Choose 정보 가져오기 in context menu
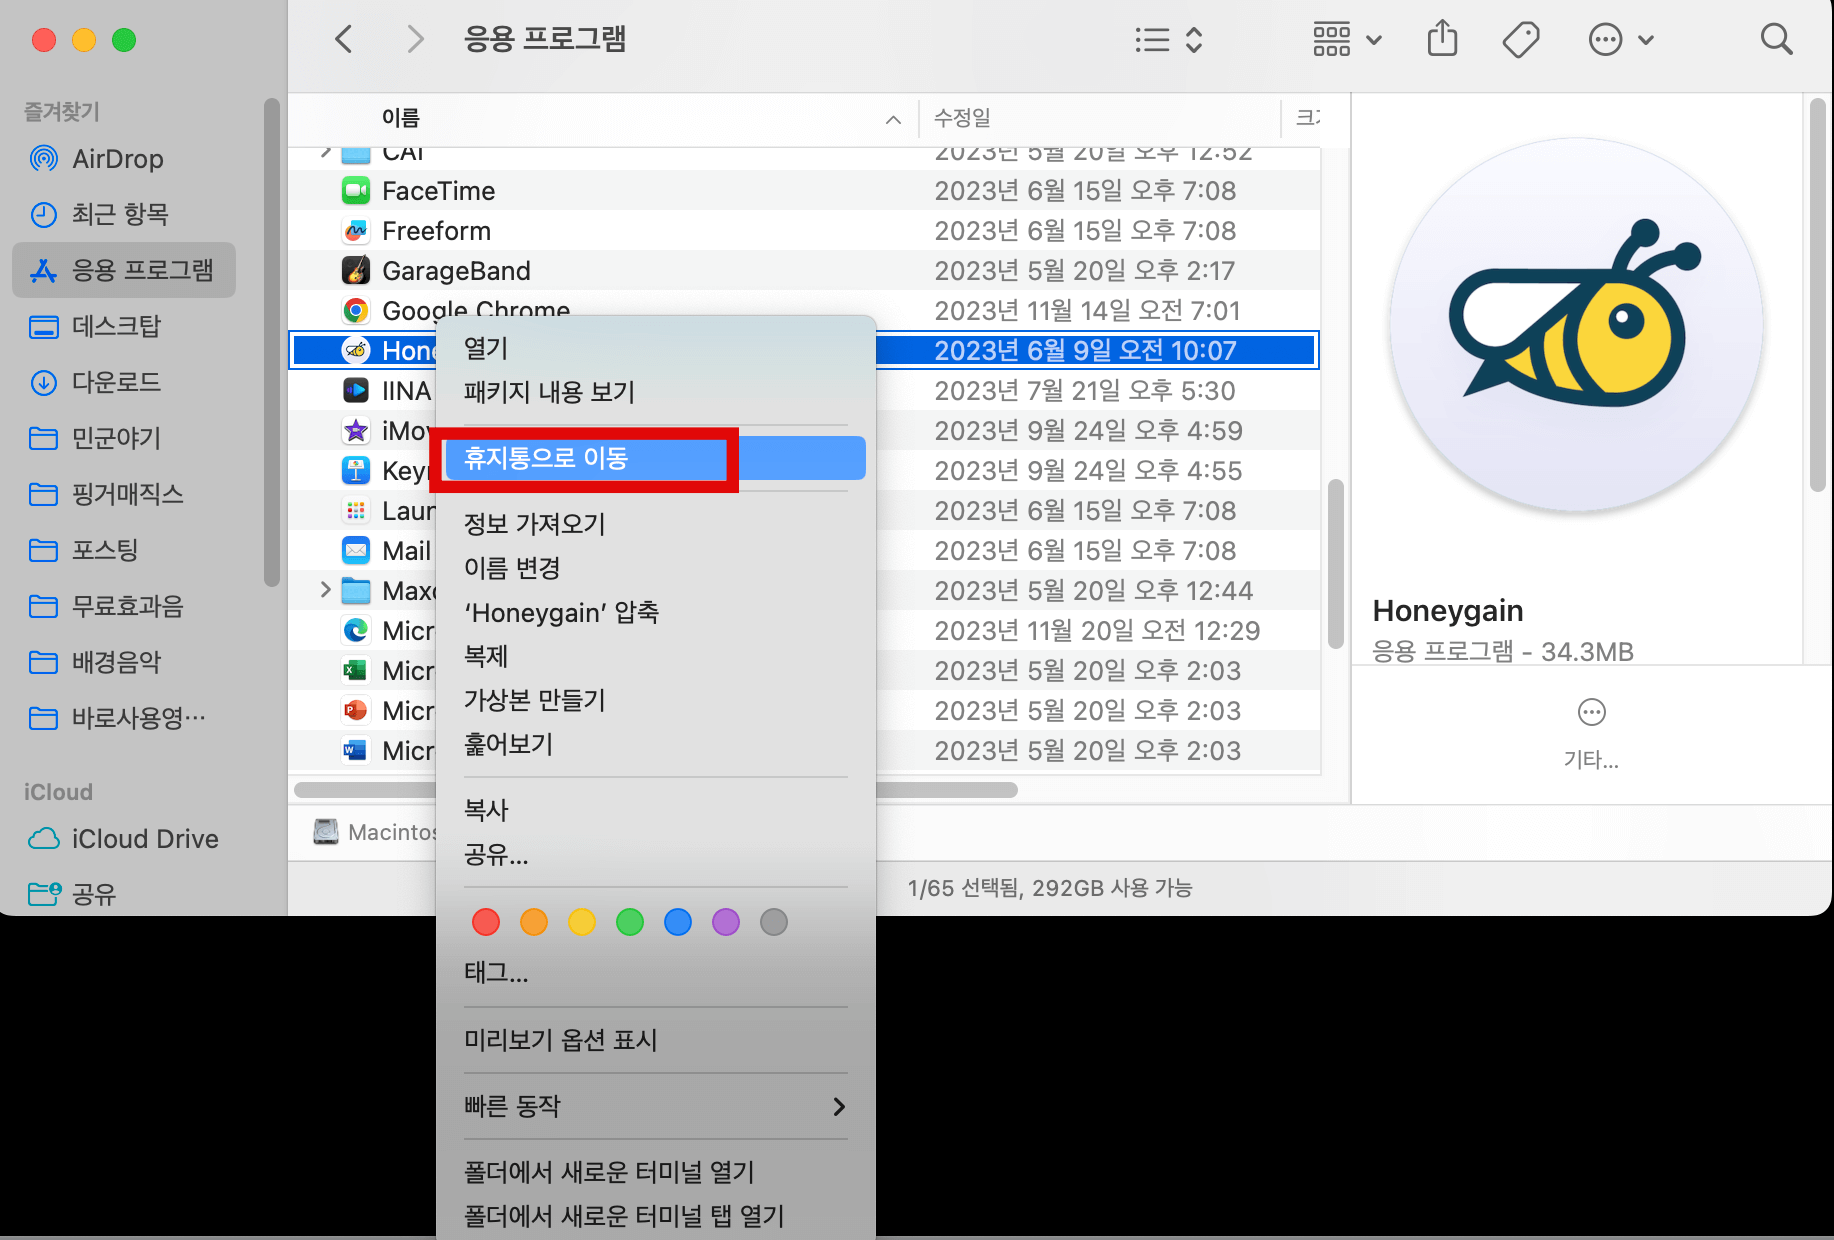The width and height of the screenshot is (1834, 1240). coord(656,524)
